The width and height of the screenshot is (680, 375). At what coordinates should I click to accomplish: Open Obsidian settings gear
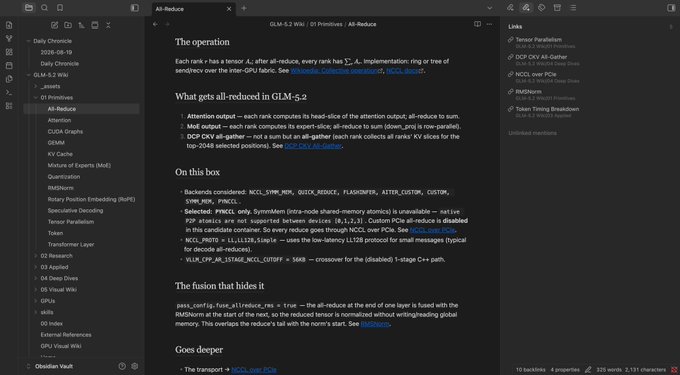134,366
